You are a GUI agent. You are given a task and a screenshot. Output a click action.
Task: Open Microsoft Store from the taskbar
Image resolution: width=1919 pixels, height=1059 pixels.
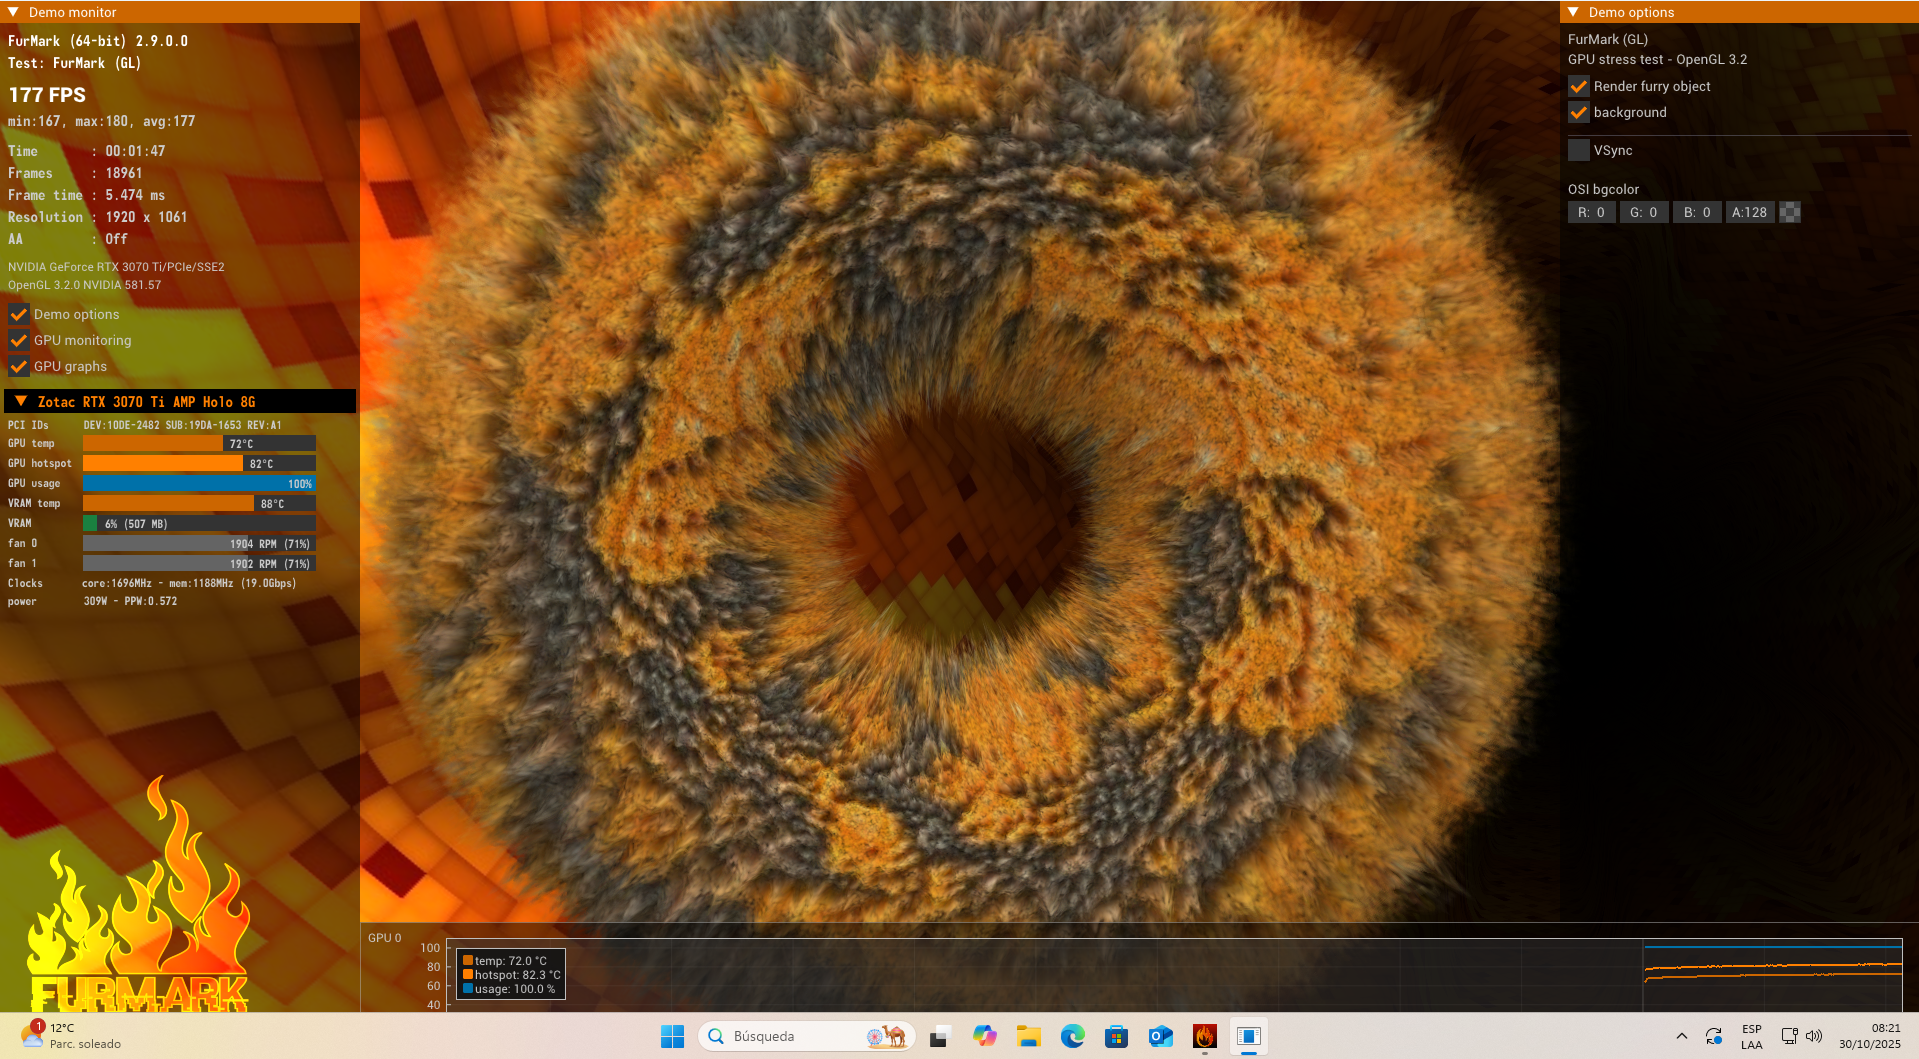[1116, 1036]
